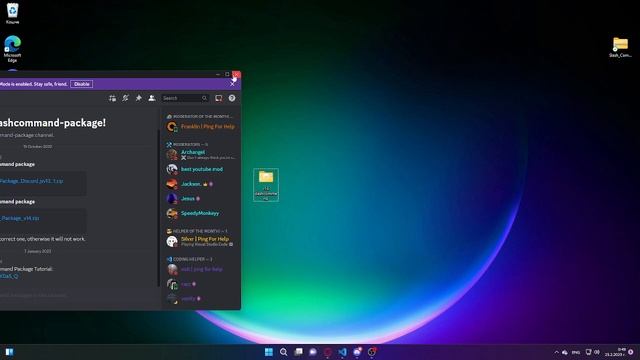
Task: Click the volume icon in system tray
Action: 597,352
